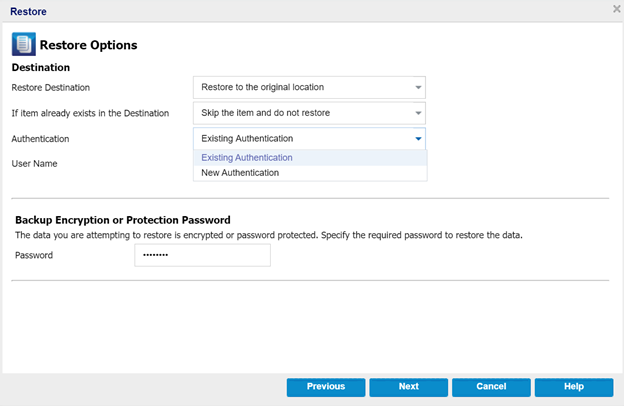Go back with the Previous button

click(x=326, y=387)
